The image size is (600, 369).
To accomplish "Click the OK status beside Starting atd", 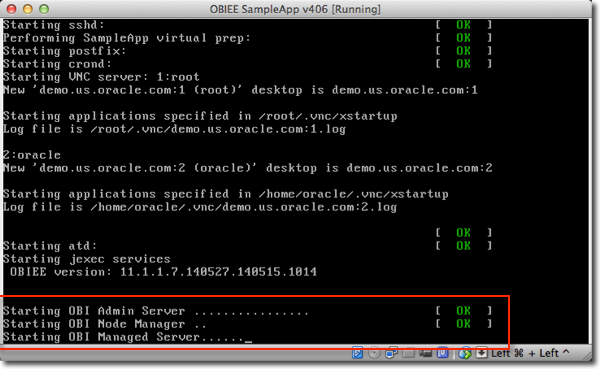I will 463,246.
